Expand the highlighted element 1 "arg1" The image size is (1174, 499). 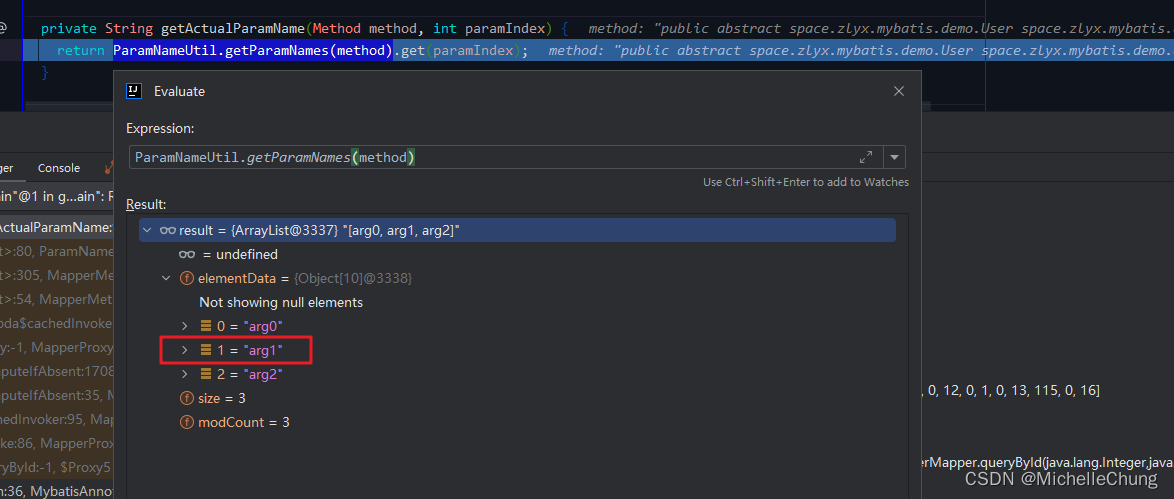coord(184,350)
